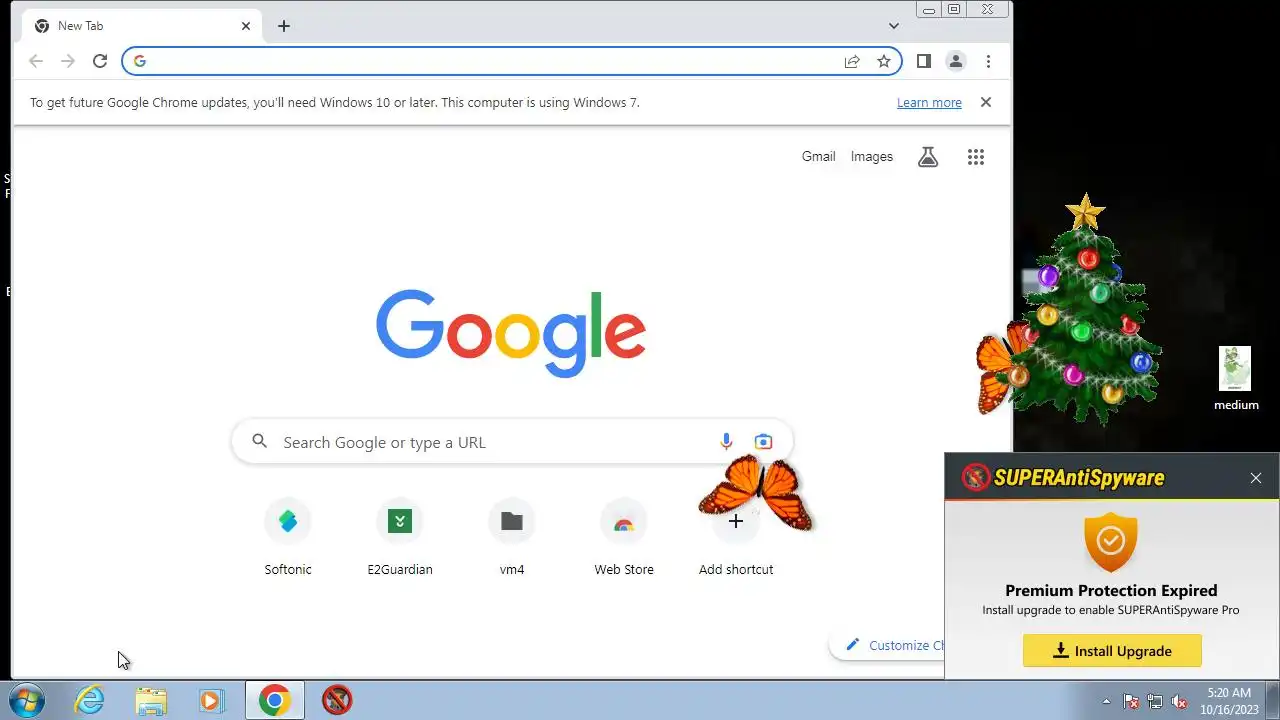The height and width of the screenshot is (720, 1280).
Task: Click the search magnifier icon in the search box
Action: (260, 441)
